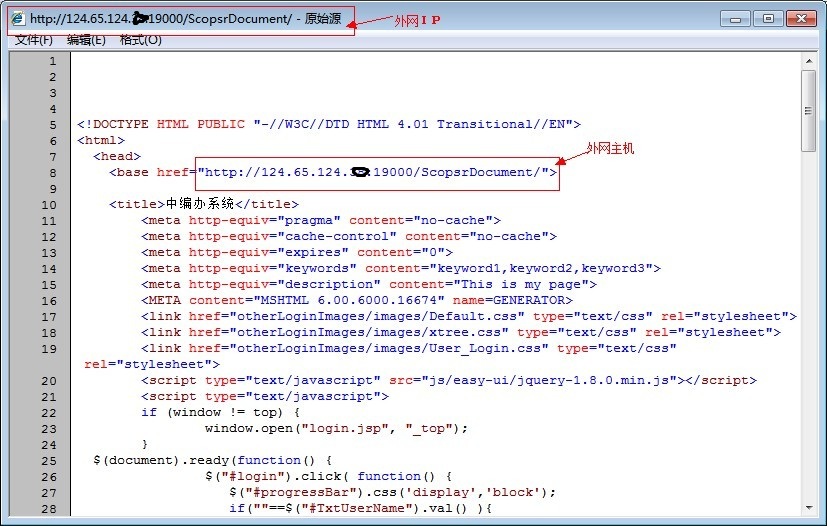Open the 文件(F) menu
827x526 pixels.
pyautogui.click(x=34, y=40)
